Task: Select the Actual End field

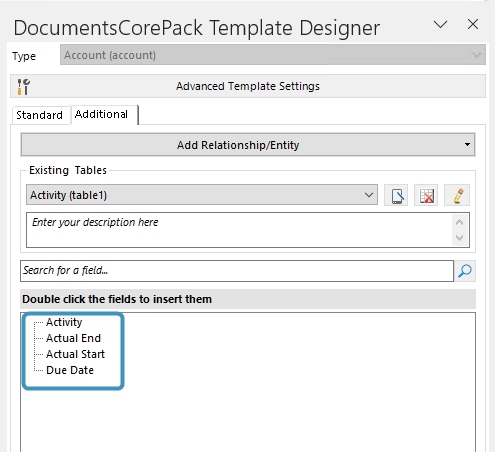Action: click(x=73, y=338)
